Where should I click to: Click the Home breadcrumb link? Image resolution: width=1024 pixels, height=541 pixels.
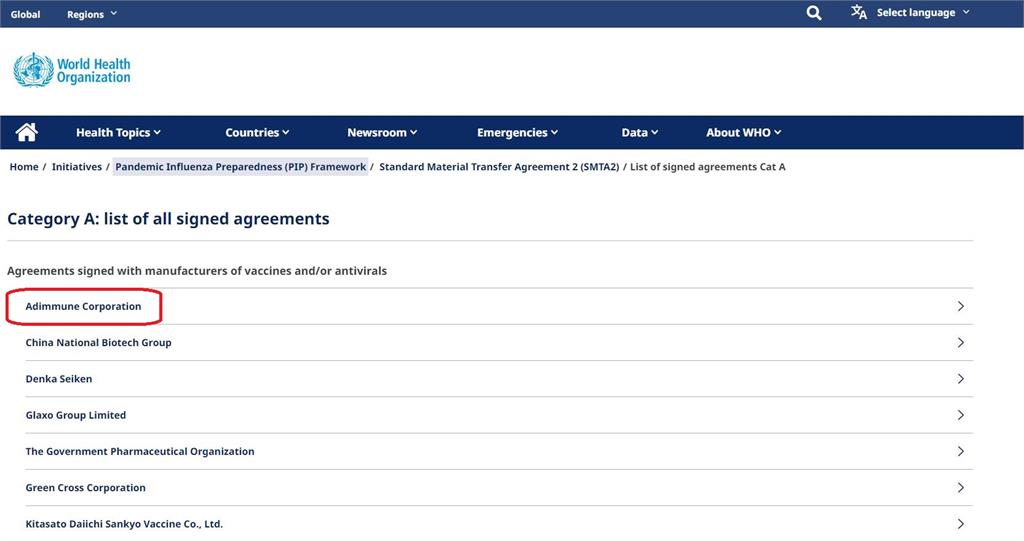pos(24,167)
